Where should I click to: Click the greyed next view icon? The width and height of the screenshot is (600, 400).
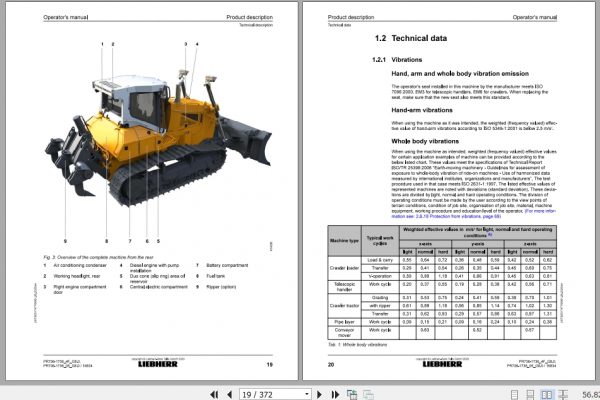point(368,394)
